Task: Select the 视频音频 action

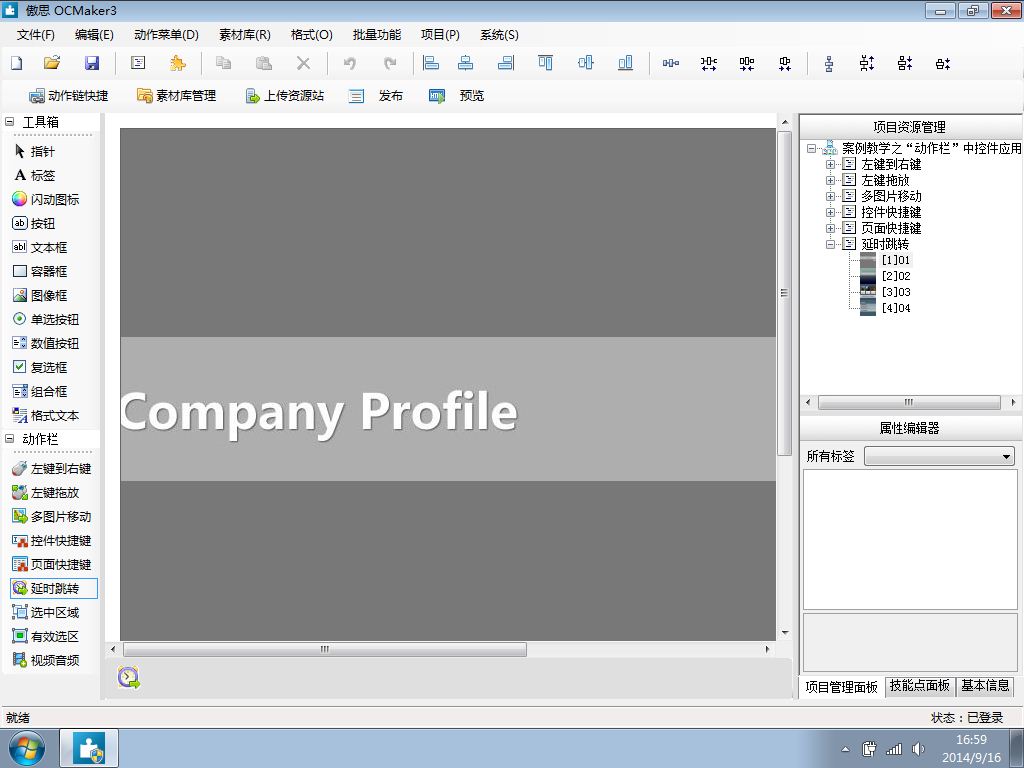Action: 46,660
